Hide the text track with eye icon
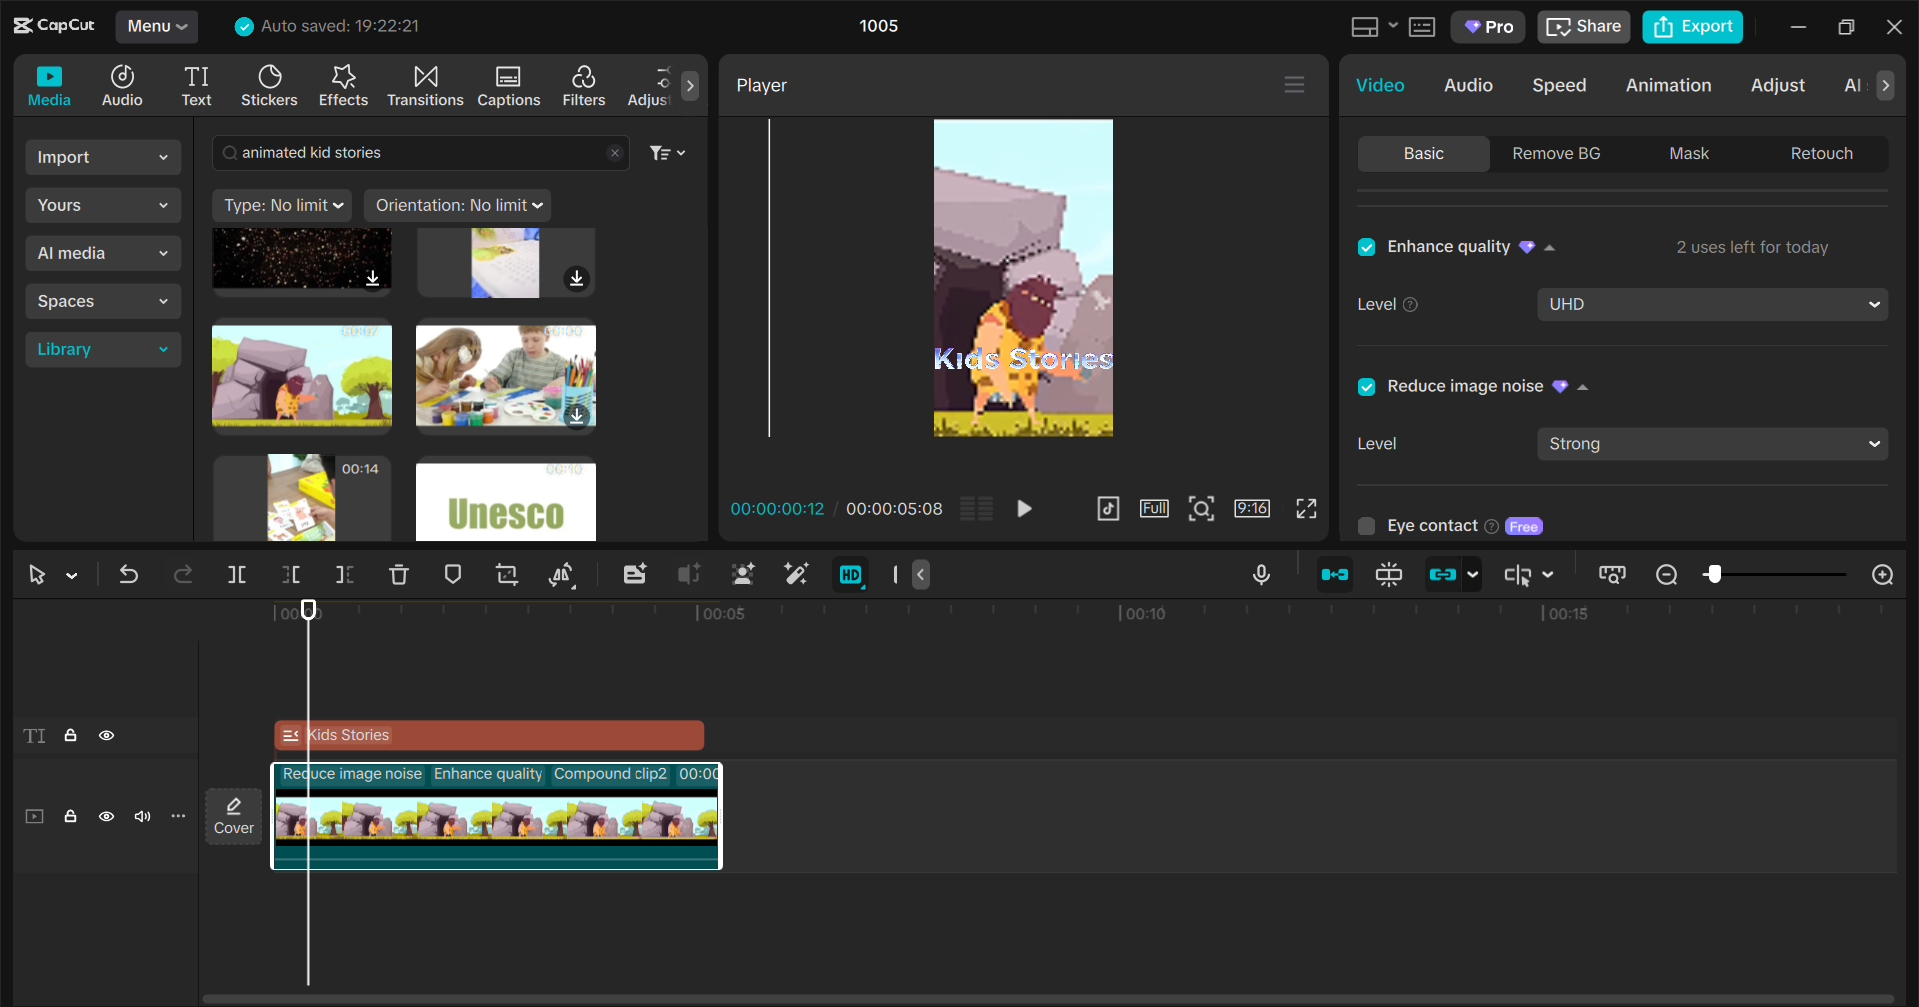Screen dimensions: 1919x1007 click(x=106, y=735)
